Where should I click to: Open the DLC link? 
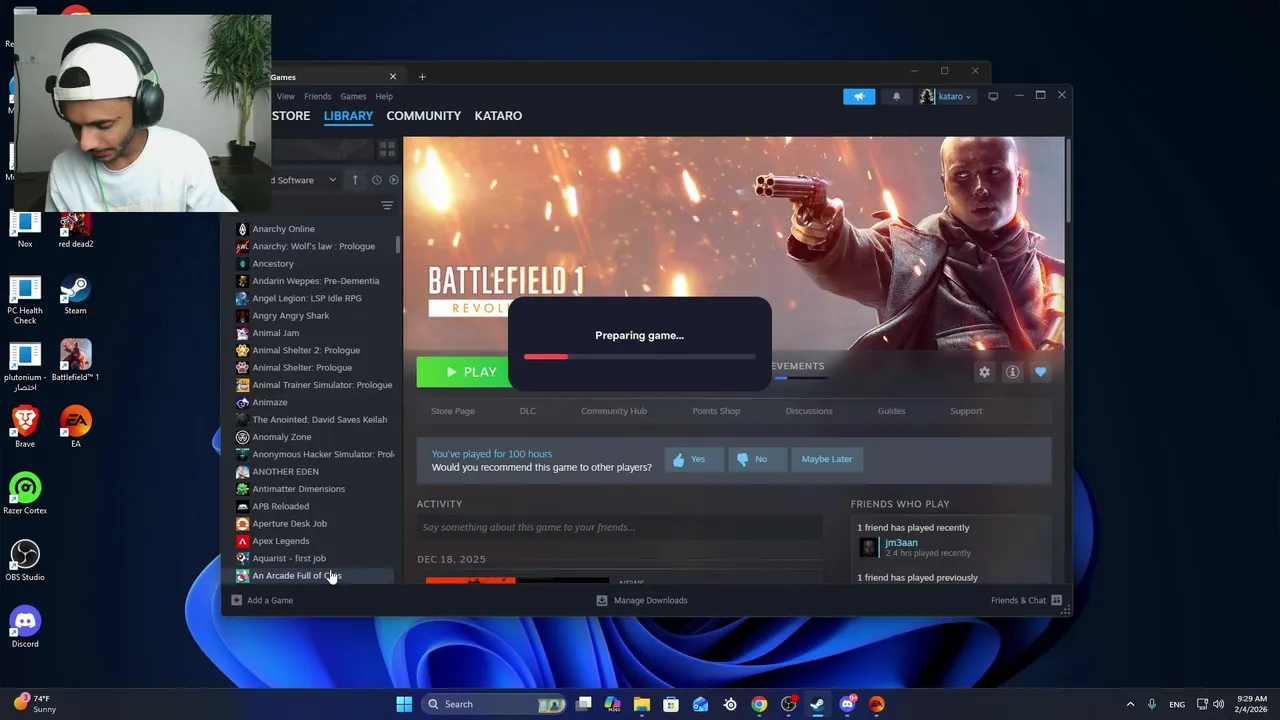tap(528, 411)
